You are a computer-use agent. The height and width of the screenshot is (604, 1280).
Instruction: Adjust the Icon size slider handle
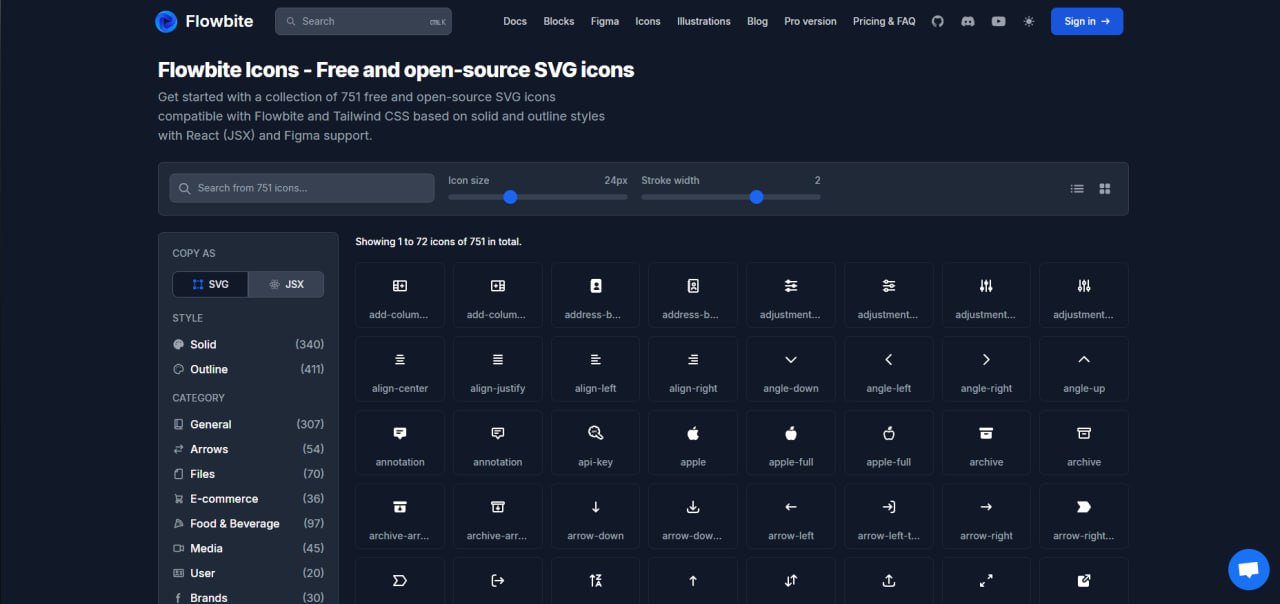click(x=510, y=197)
